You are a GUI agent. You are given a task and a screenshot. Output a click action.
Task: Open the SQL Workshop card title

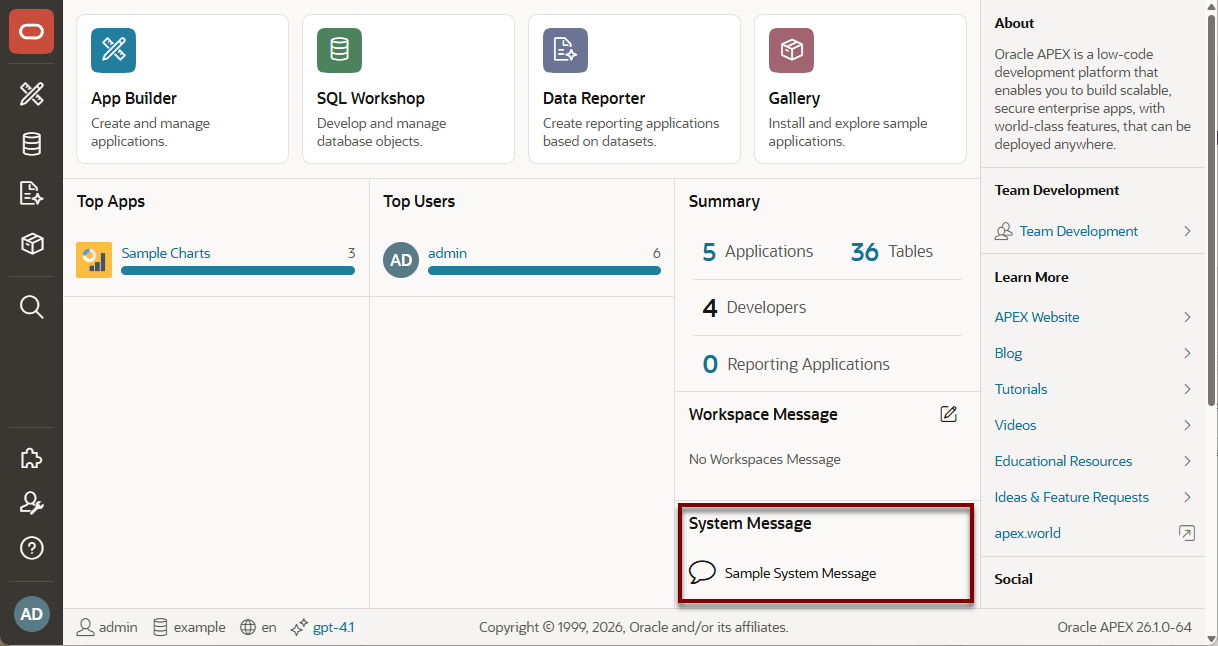point(371,98)
